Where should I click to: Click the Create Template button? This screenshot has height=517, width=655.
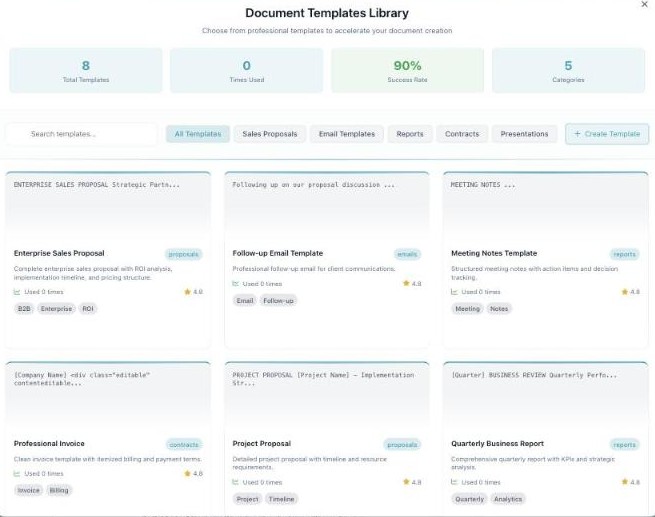(x=607, y=134)
